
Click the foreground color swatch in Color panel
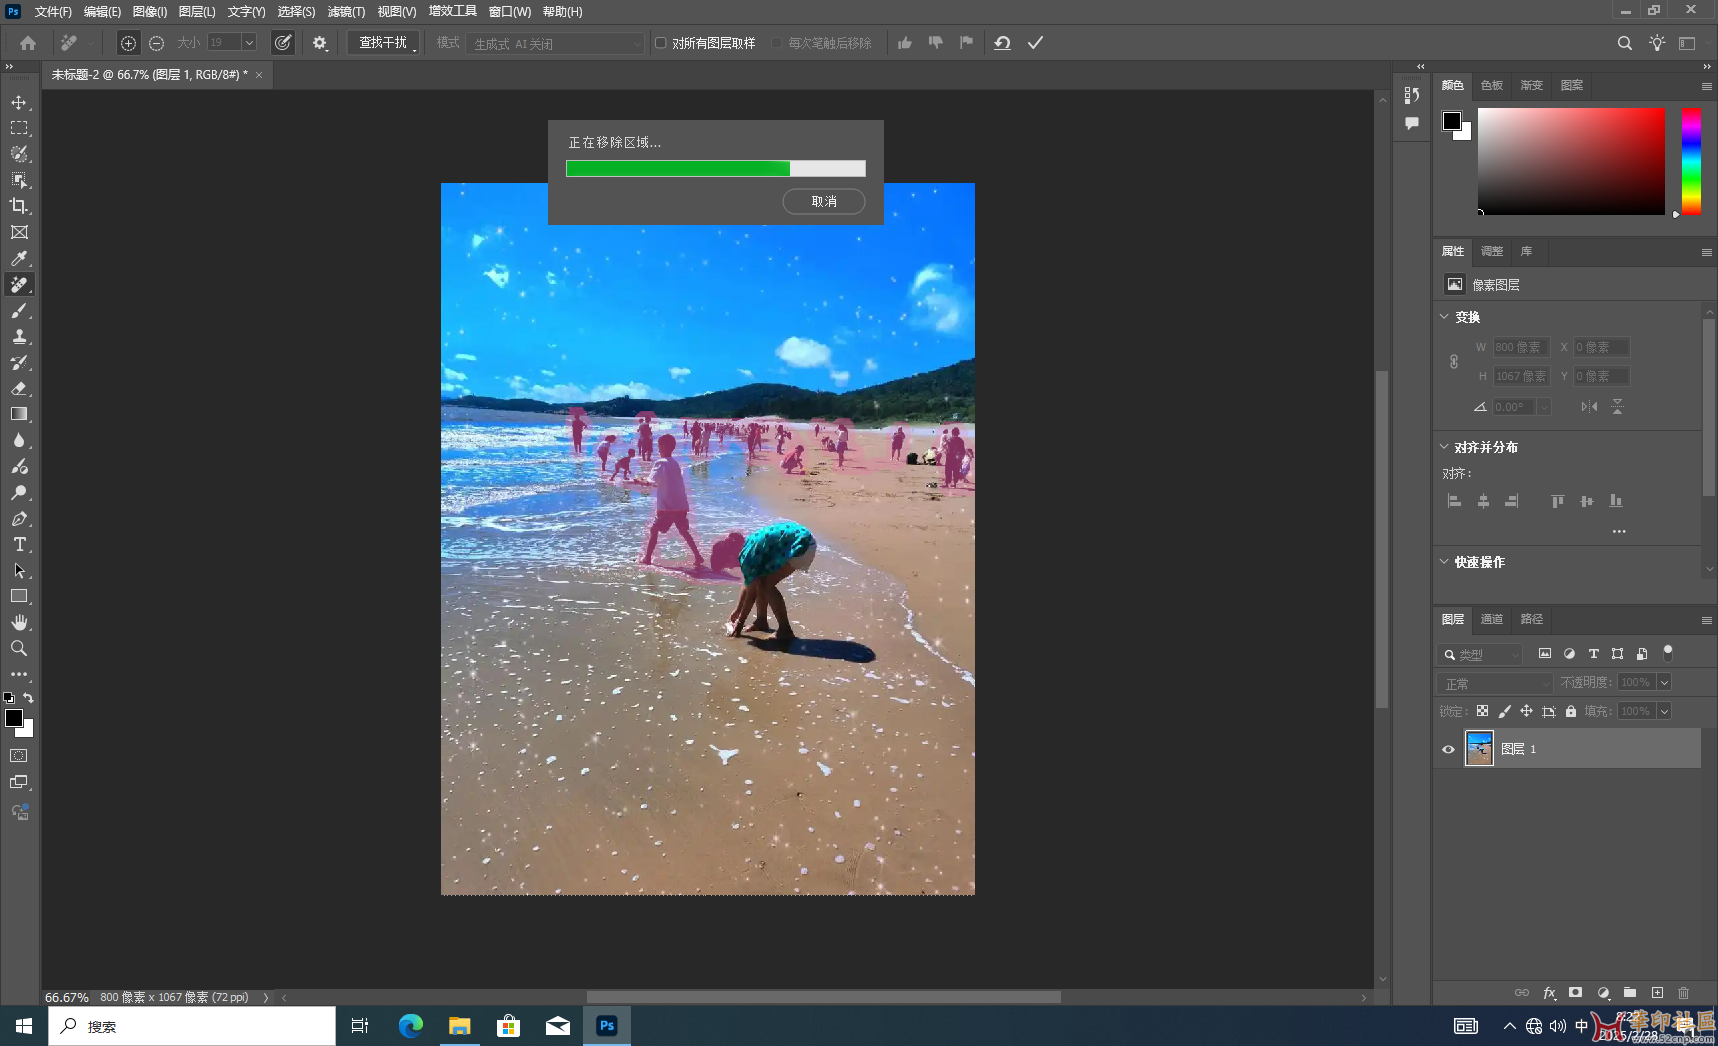point(1452,121)
